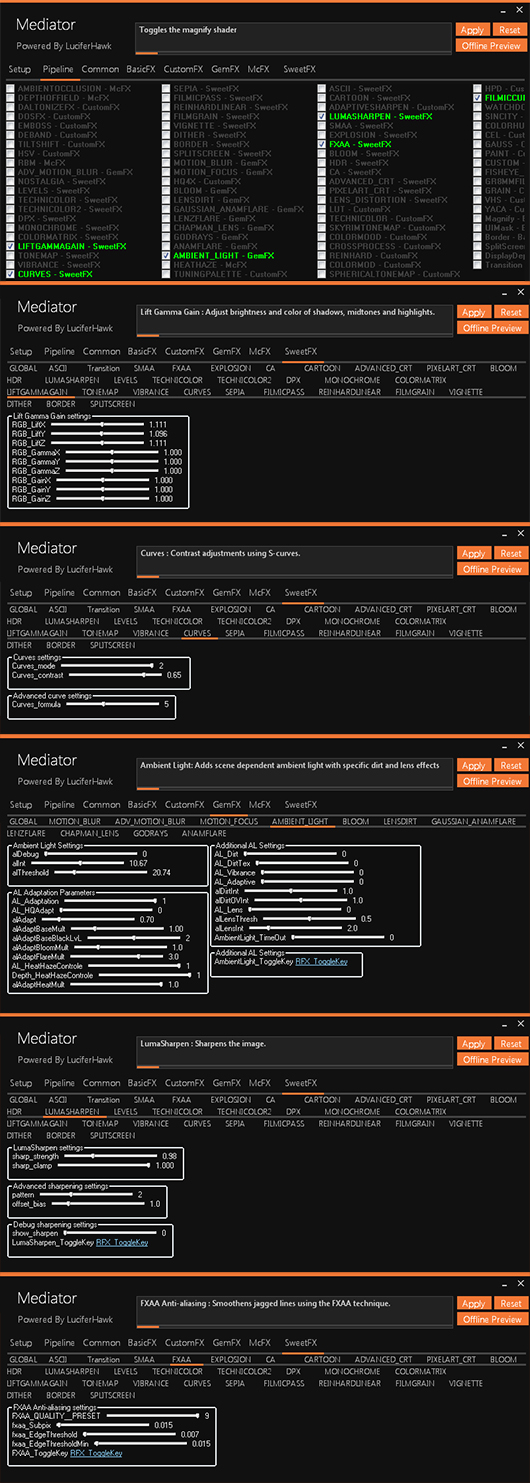
Task: Open SweetFX tab in the top Pipeline panel
Action: (300, 70)
